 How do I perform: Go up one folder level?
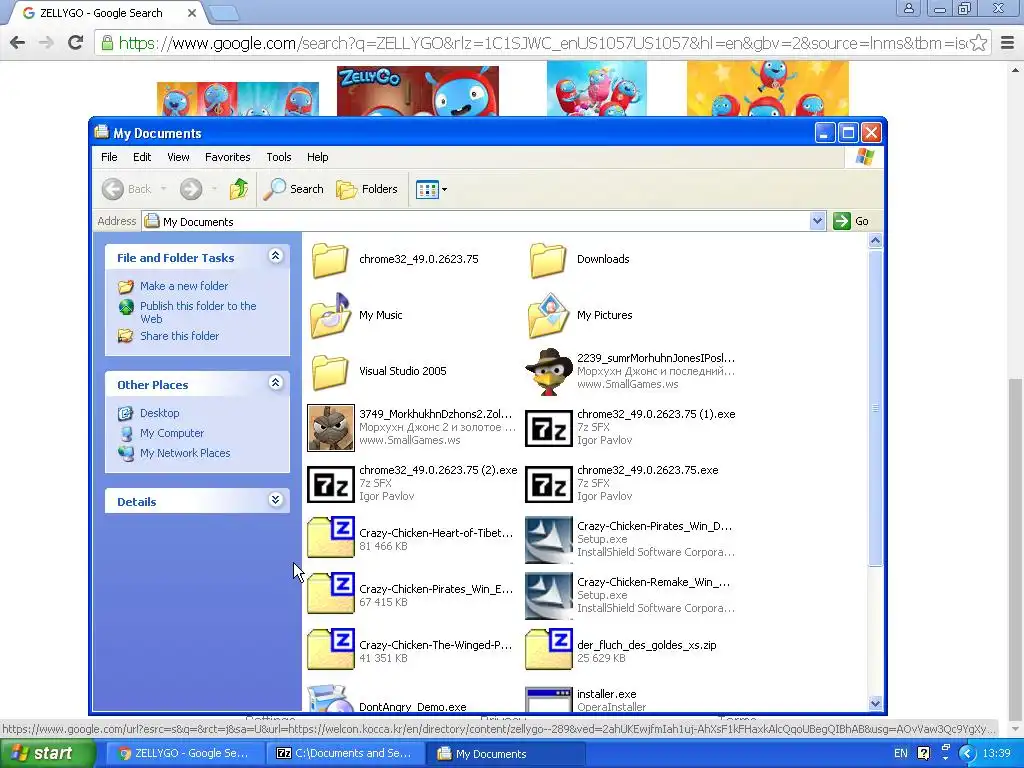tap(239, 189)
